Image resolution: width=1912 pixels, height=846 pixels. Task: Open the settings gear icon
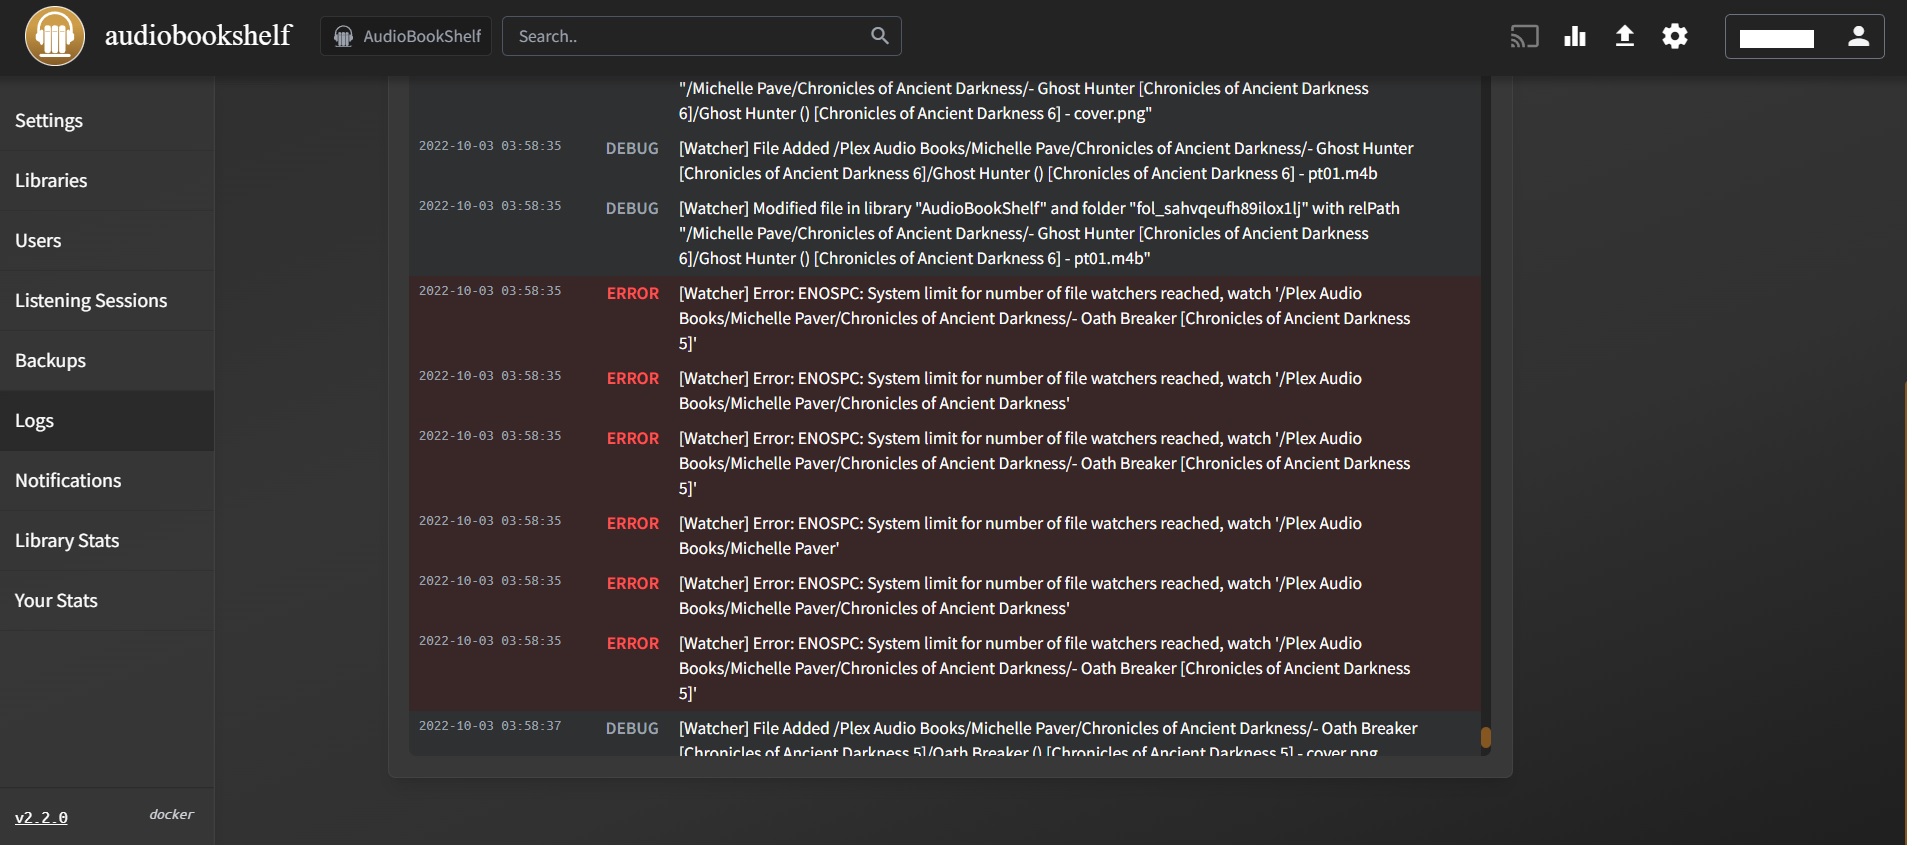tap(1675, 37)
